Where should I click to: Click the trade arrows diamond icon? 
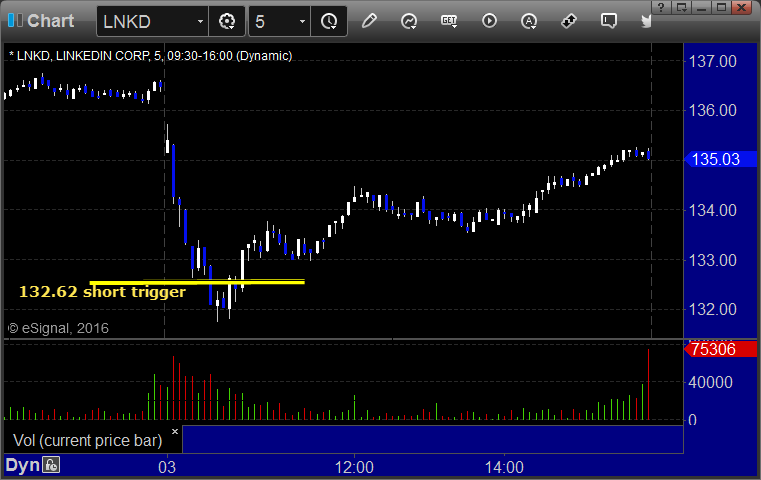coord(569,21)
